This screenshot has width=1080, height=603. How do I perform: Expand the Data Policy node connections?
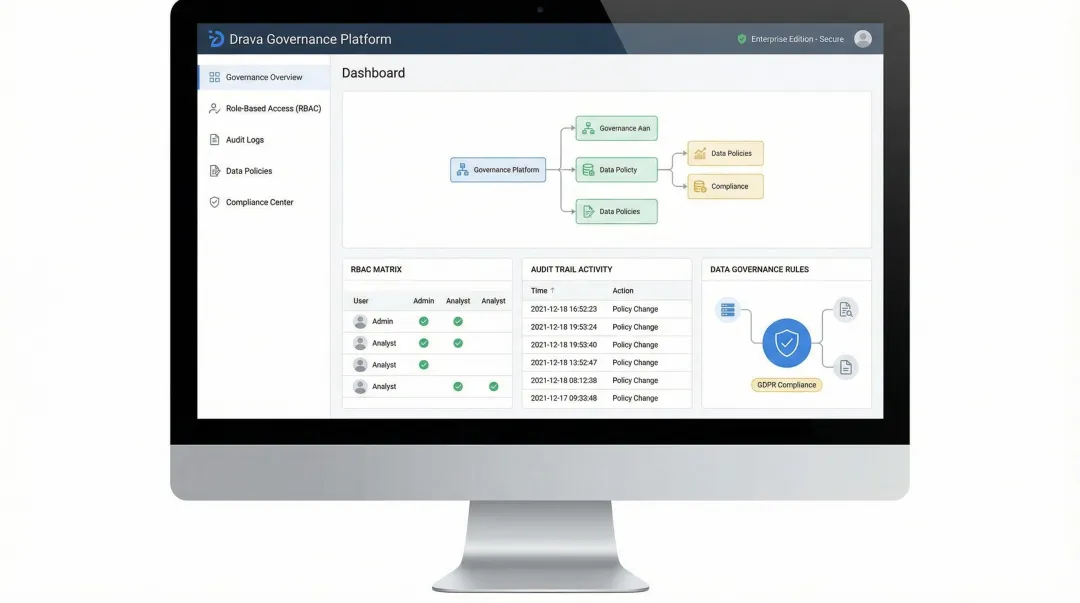pos(616,169)
